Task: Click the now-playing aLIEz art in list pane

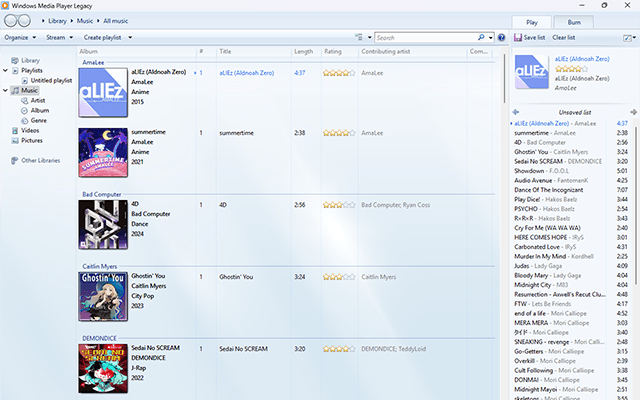Action: (532, 72)
